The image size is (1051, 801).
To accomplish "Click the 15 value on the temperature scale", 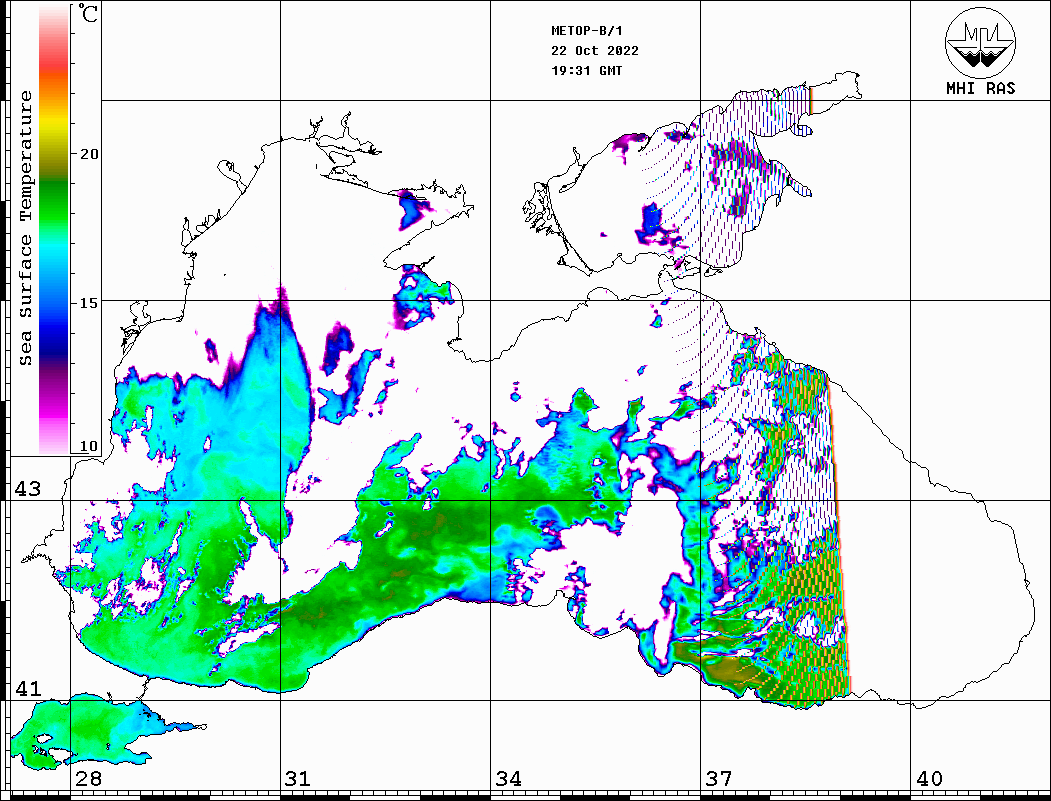I will (x=90, y=302).
